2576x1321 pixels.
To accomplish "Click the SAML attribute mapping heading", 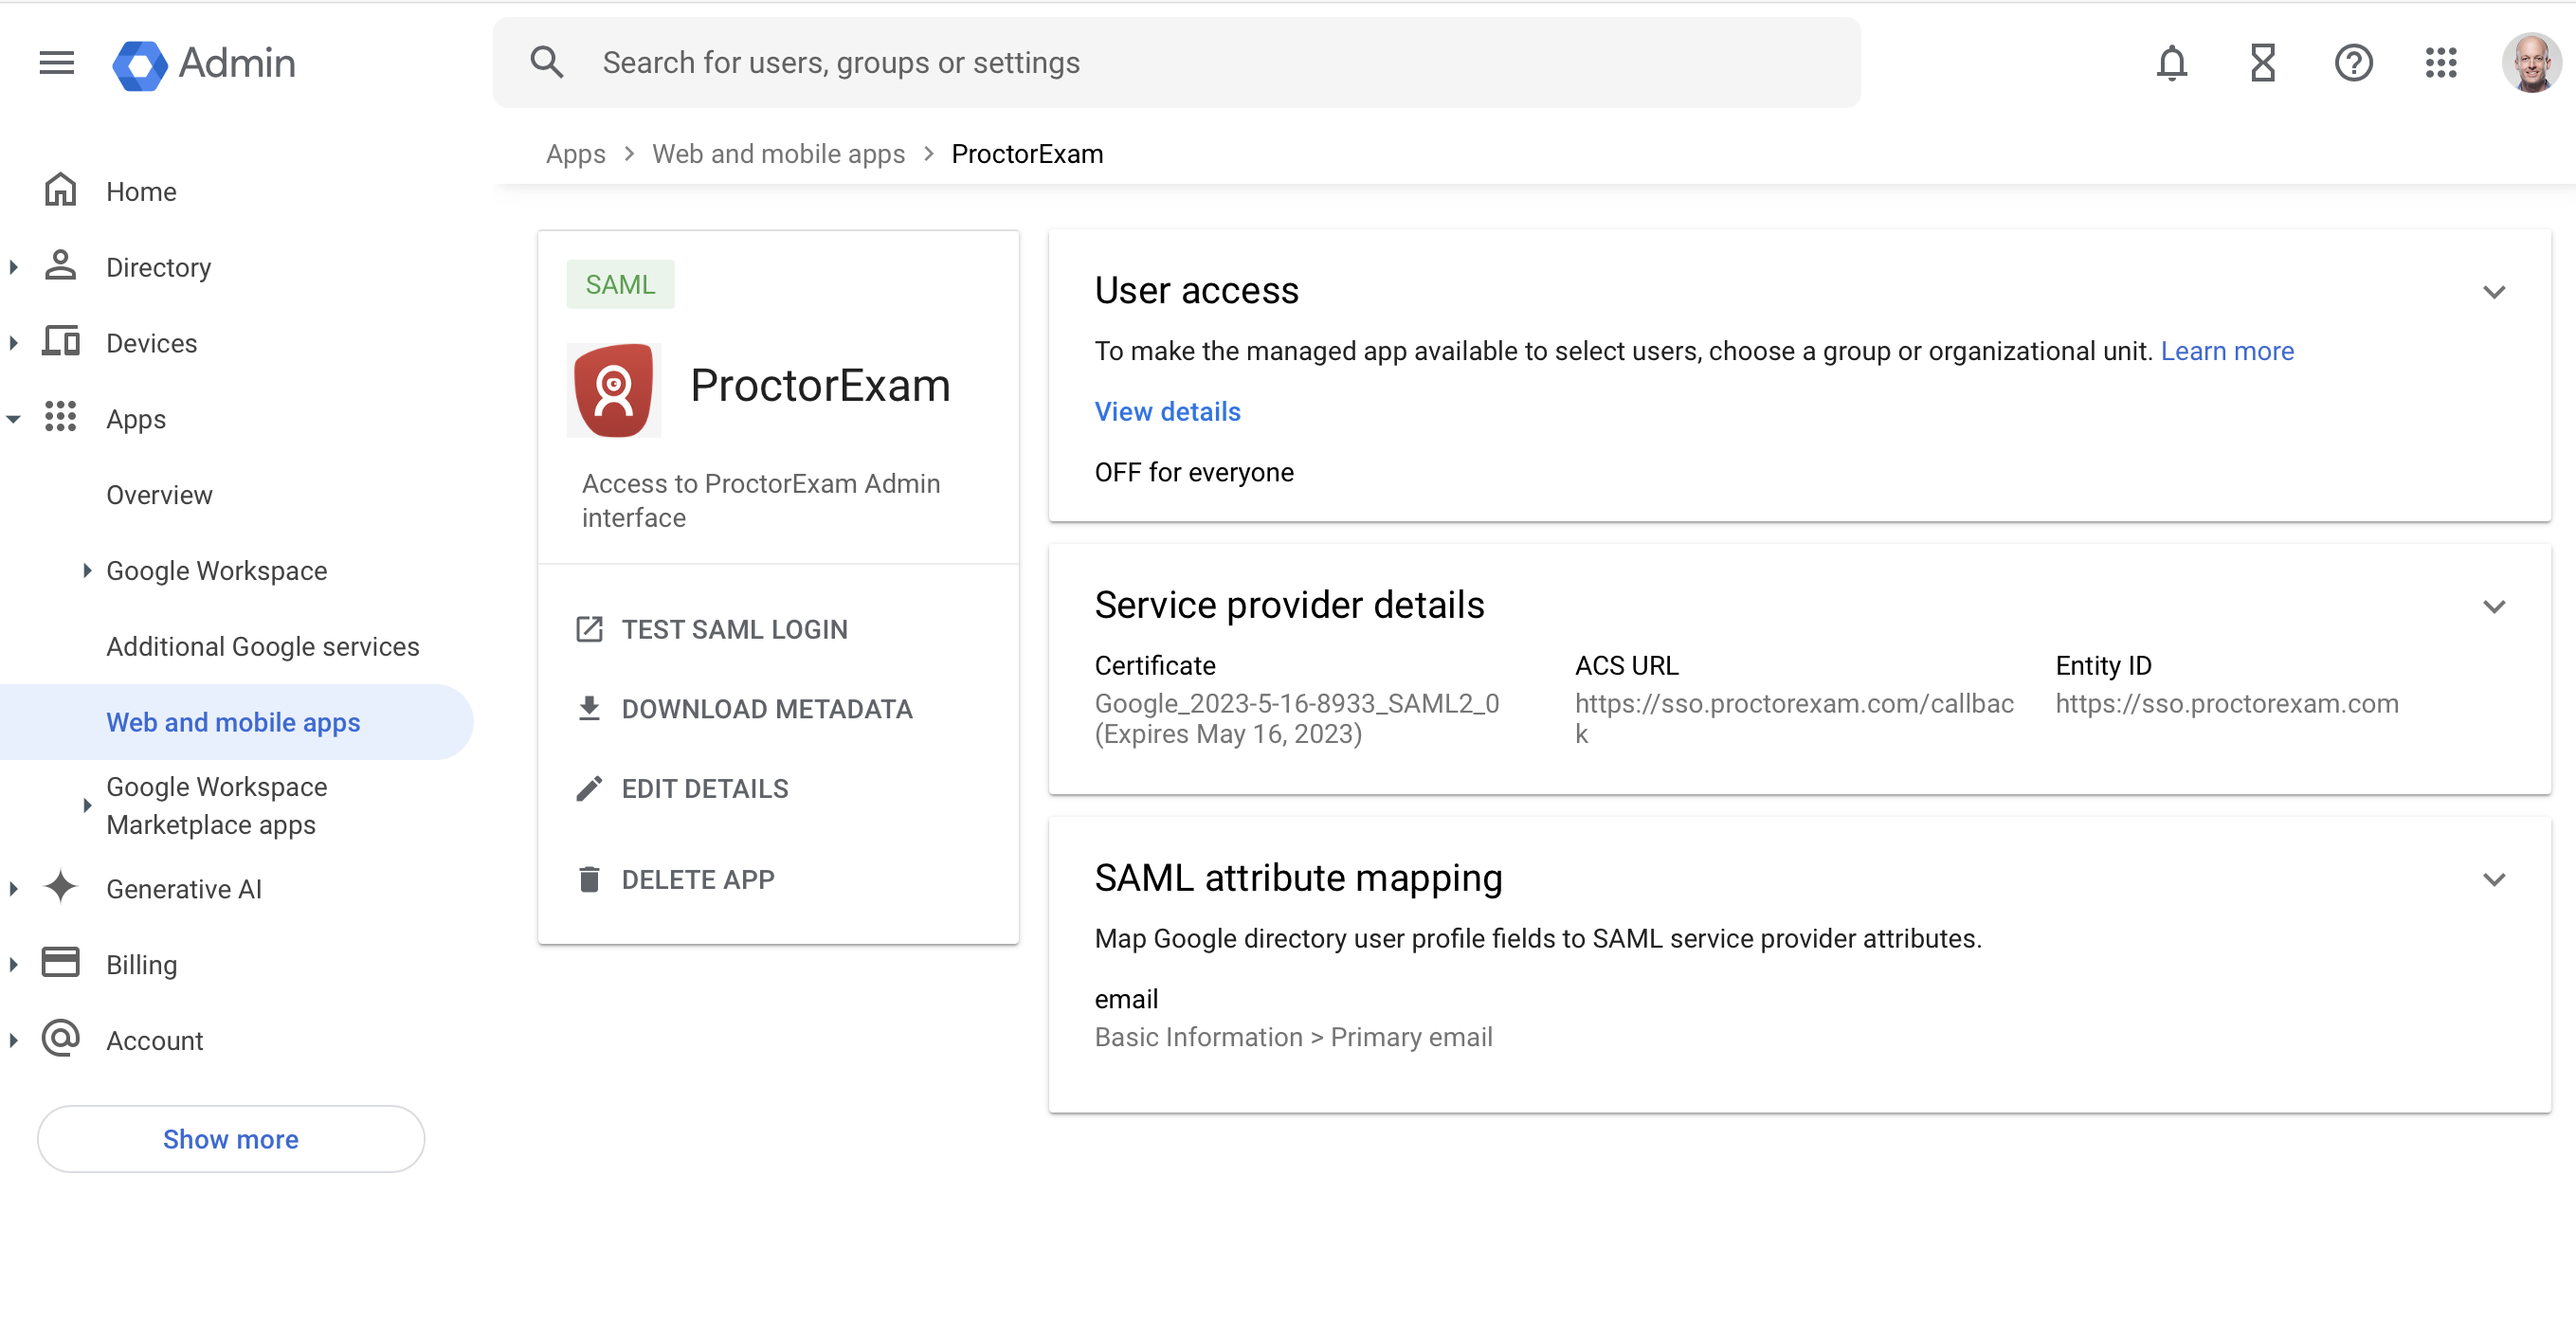I will (x=1298, y=879).
